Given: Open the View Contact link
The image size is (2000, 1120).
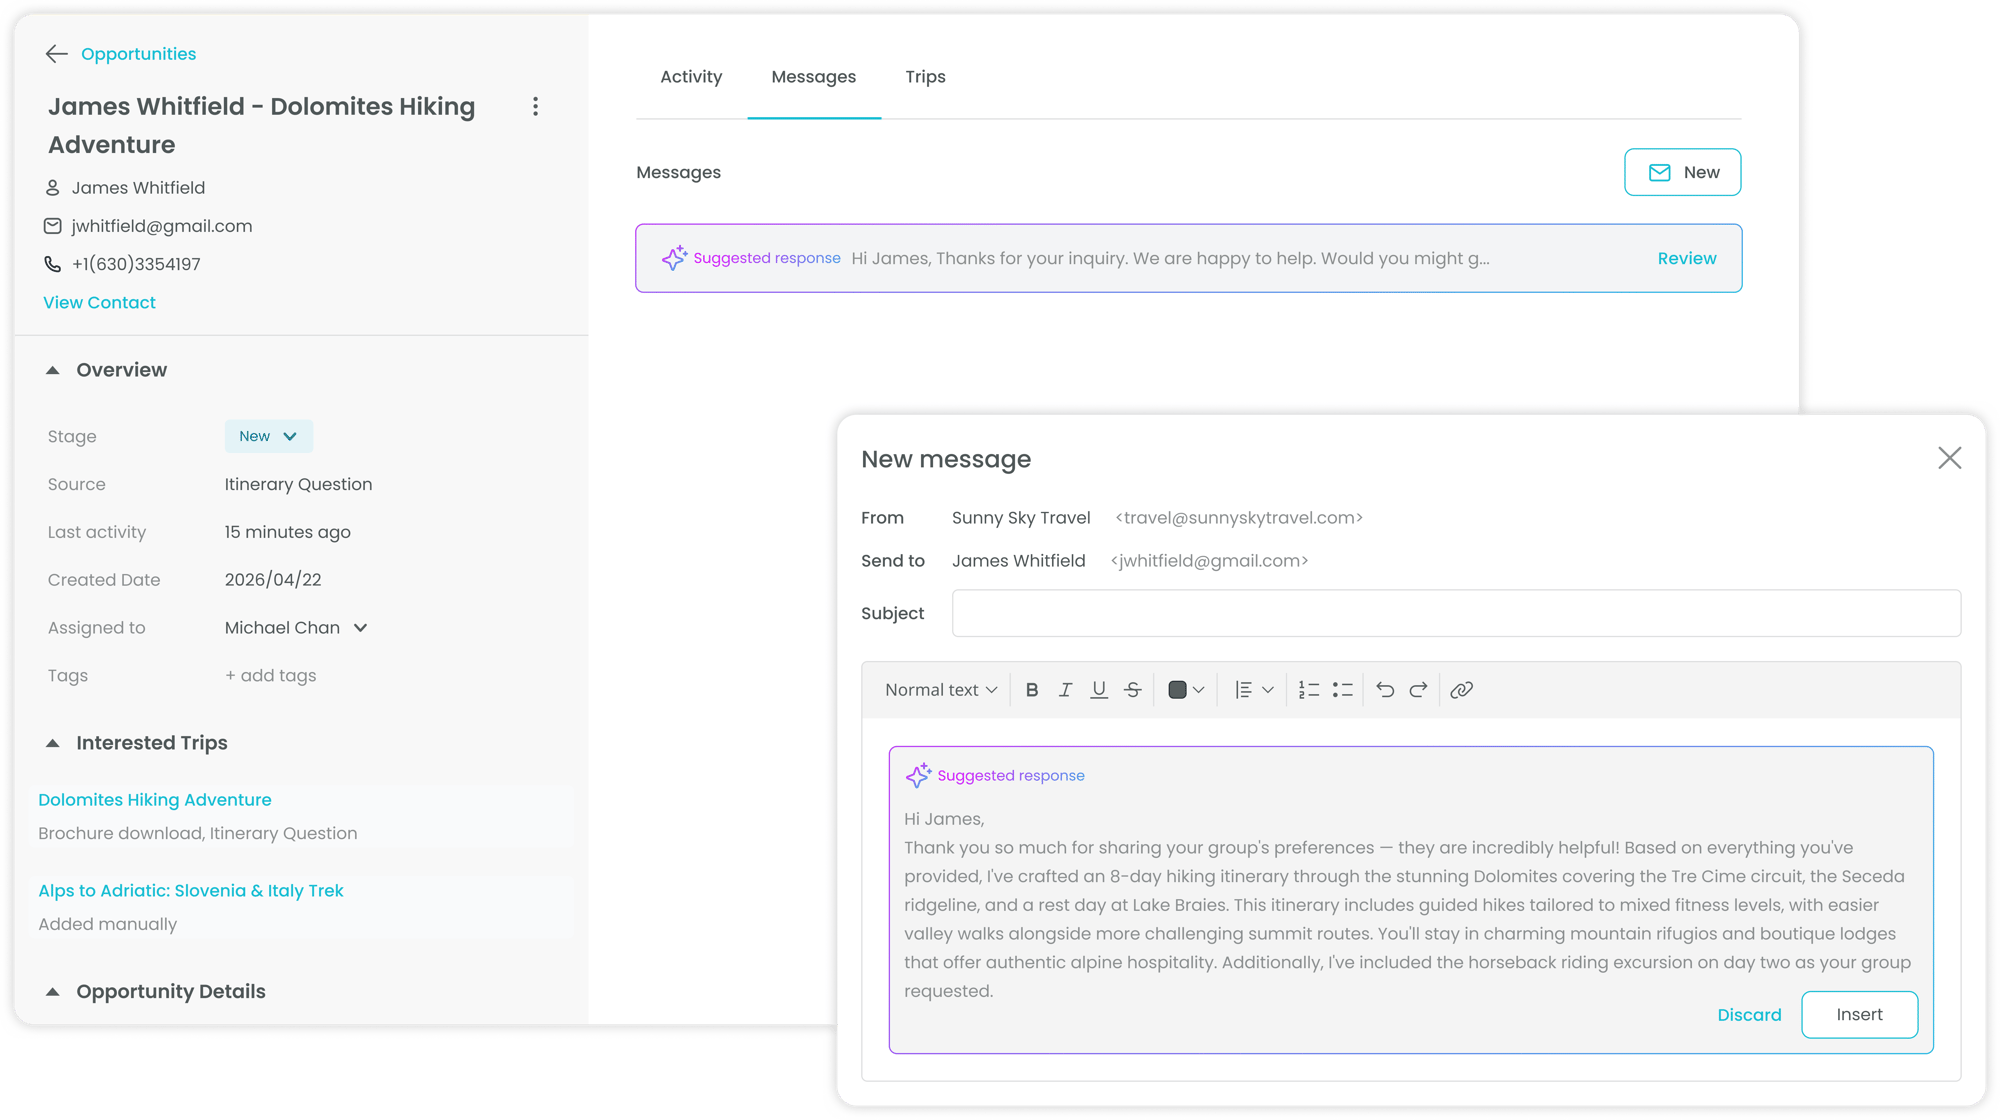Looking at the screenshot, I should 99,302.
